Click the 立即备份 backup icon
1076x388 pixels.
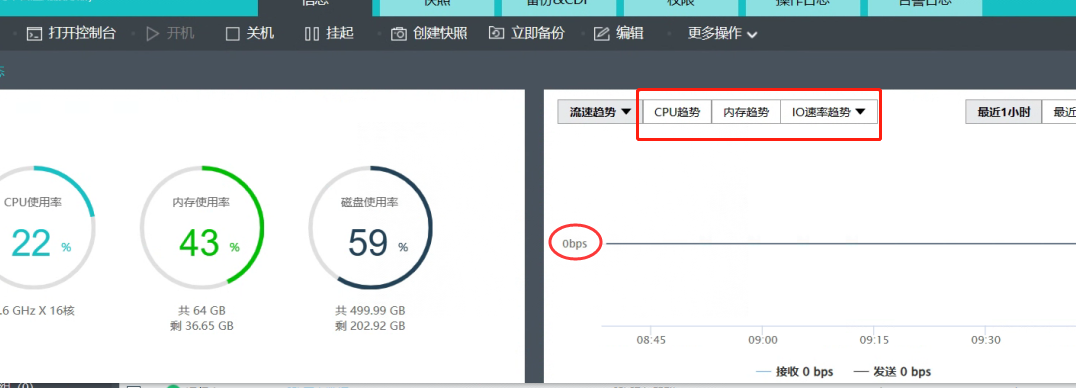tap(496, 33)
